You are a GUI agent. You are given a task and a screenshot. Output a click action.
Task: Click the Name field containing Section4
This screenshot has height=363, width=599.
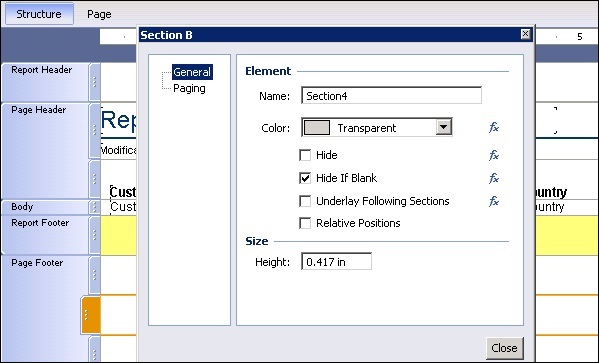391,96
